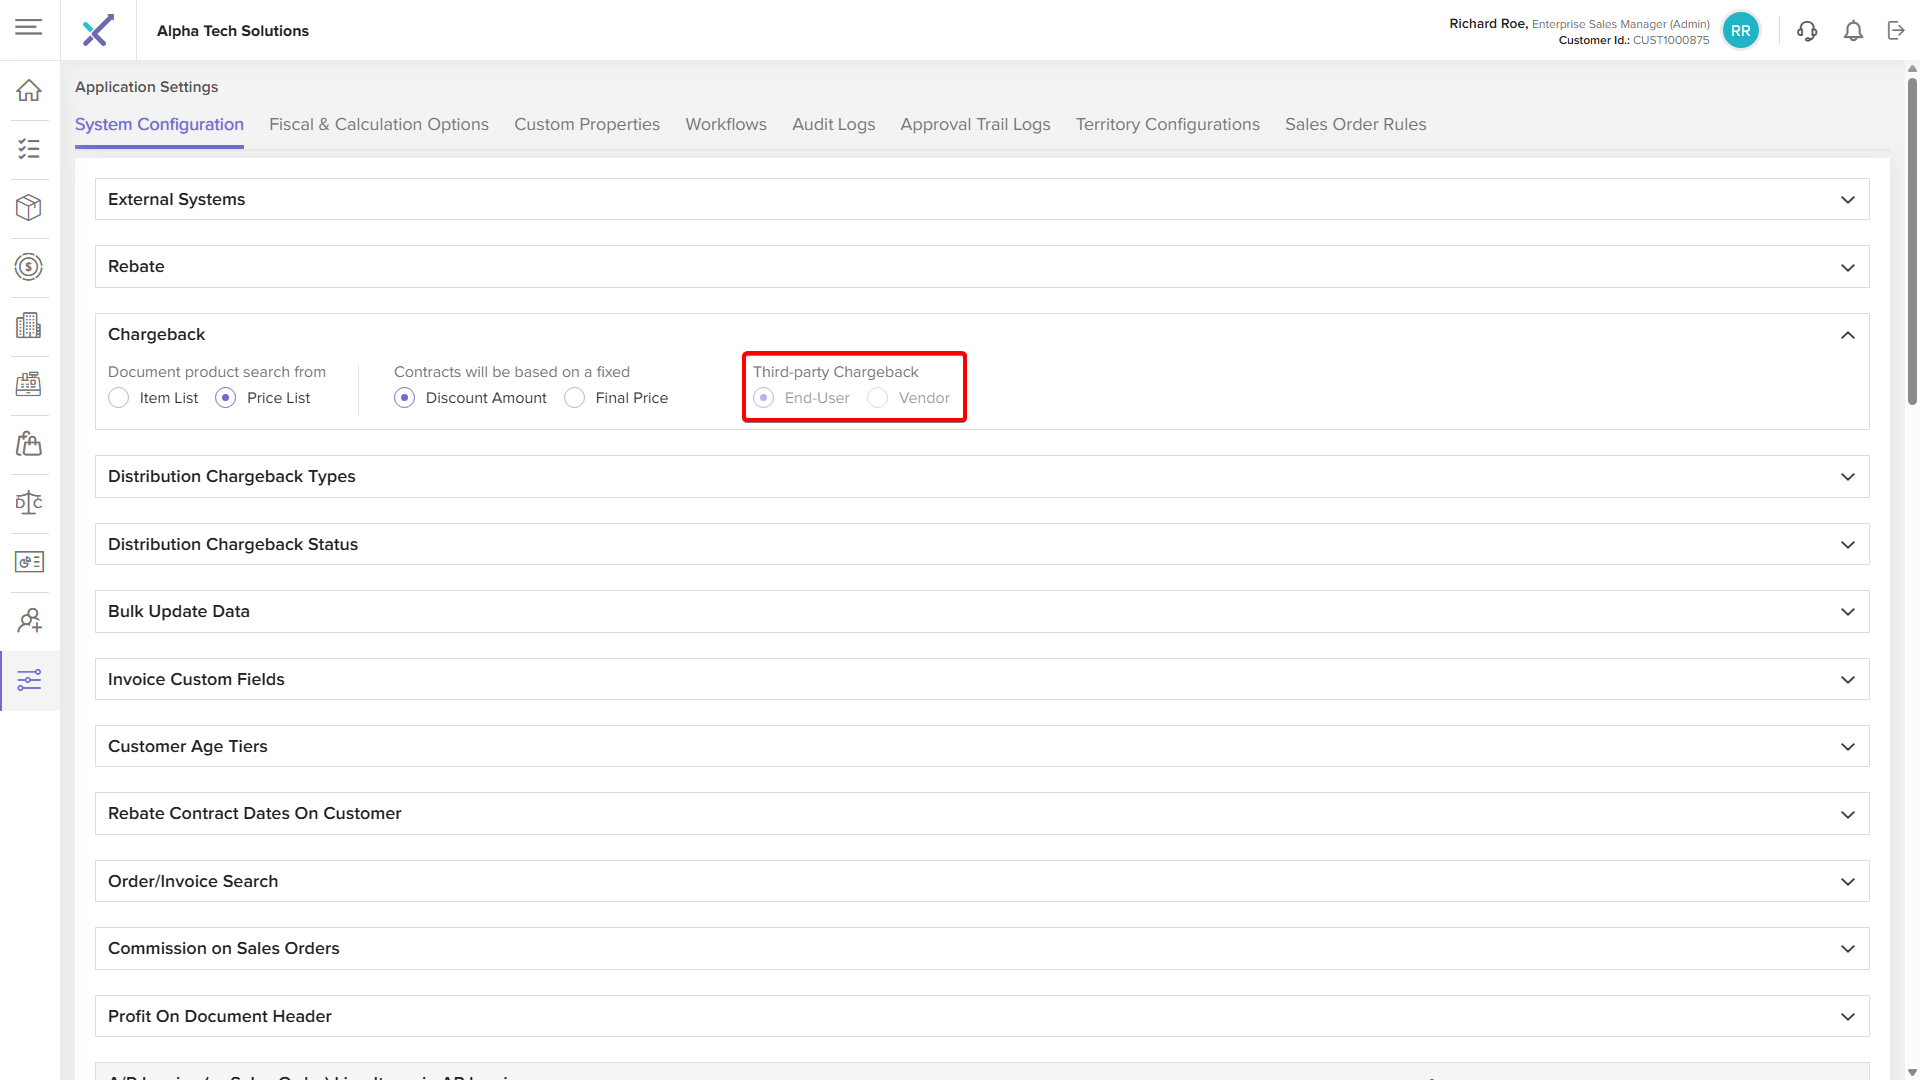Viewport: 1920px width, 1080px height.
Task: Open the checklist tasks sidebar icon
Action: [29, 149]
